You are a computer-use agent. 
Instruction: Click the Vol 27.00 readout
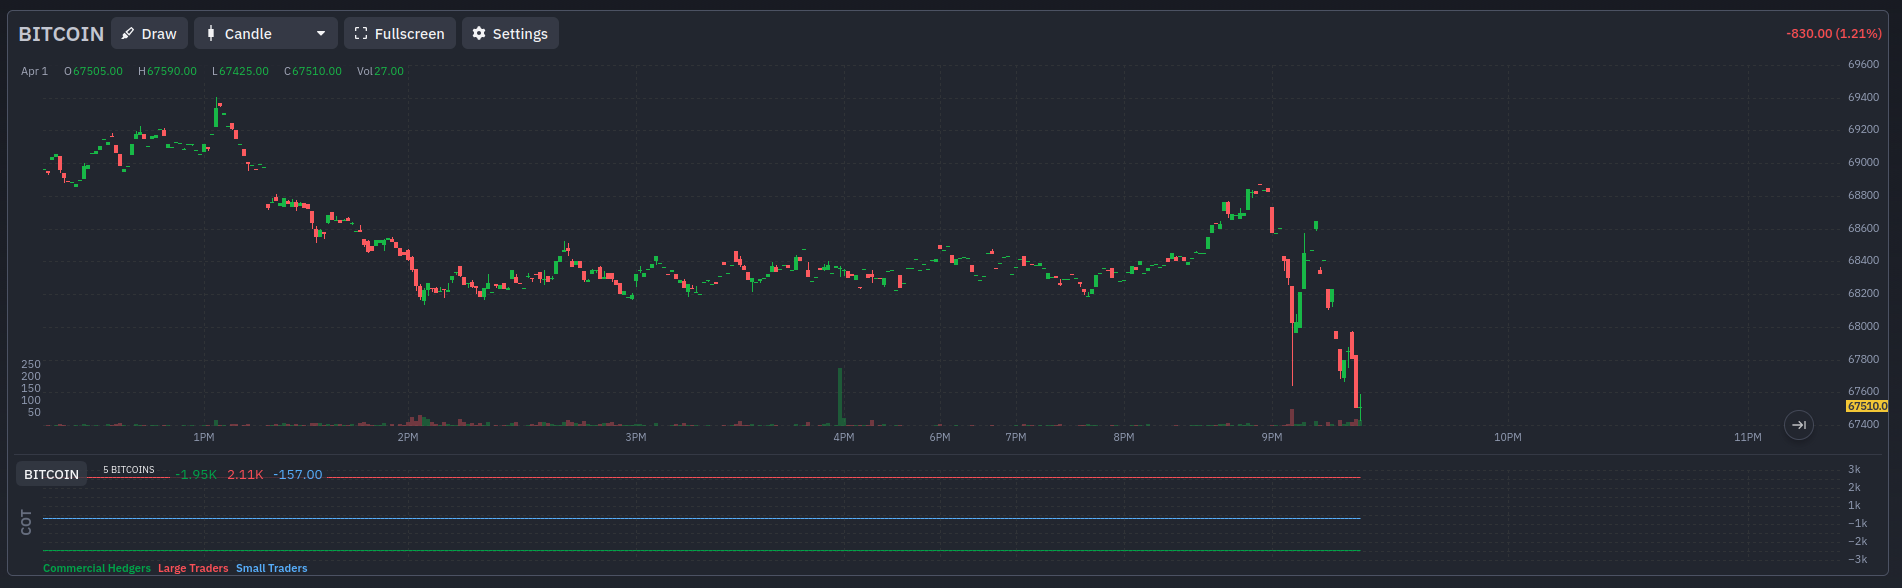tap(380, 71)
